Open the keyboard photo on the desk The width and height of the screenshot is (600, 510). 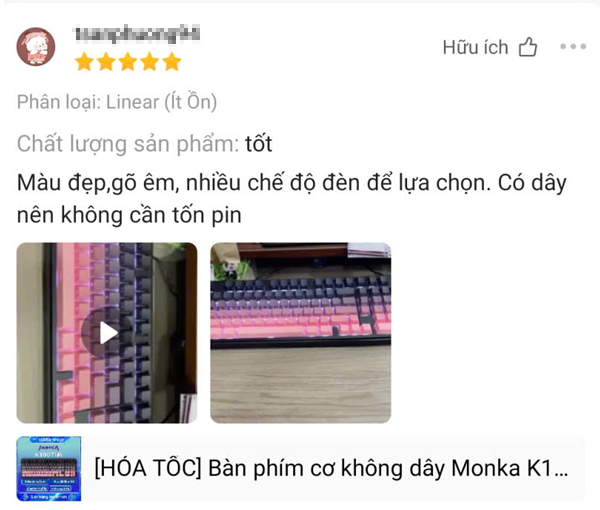[x=301, y=333]
